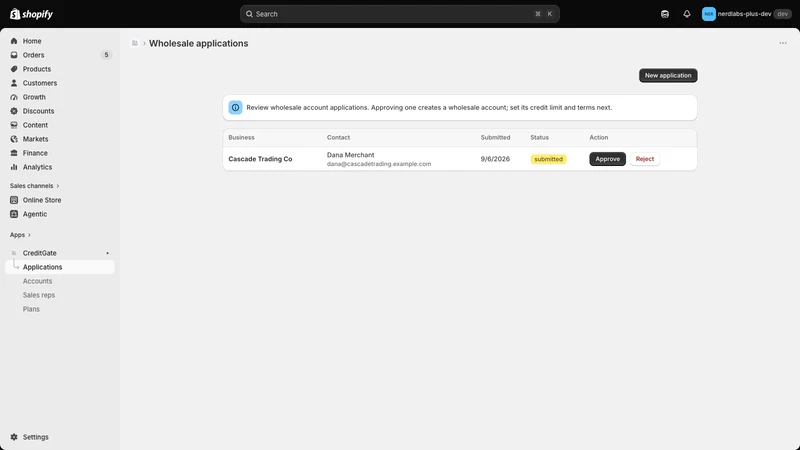Go to Applications in CreditGate
Image resolution: width=800 pixels, height=450 pixels.
point(60,267)
